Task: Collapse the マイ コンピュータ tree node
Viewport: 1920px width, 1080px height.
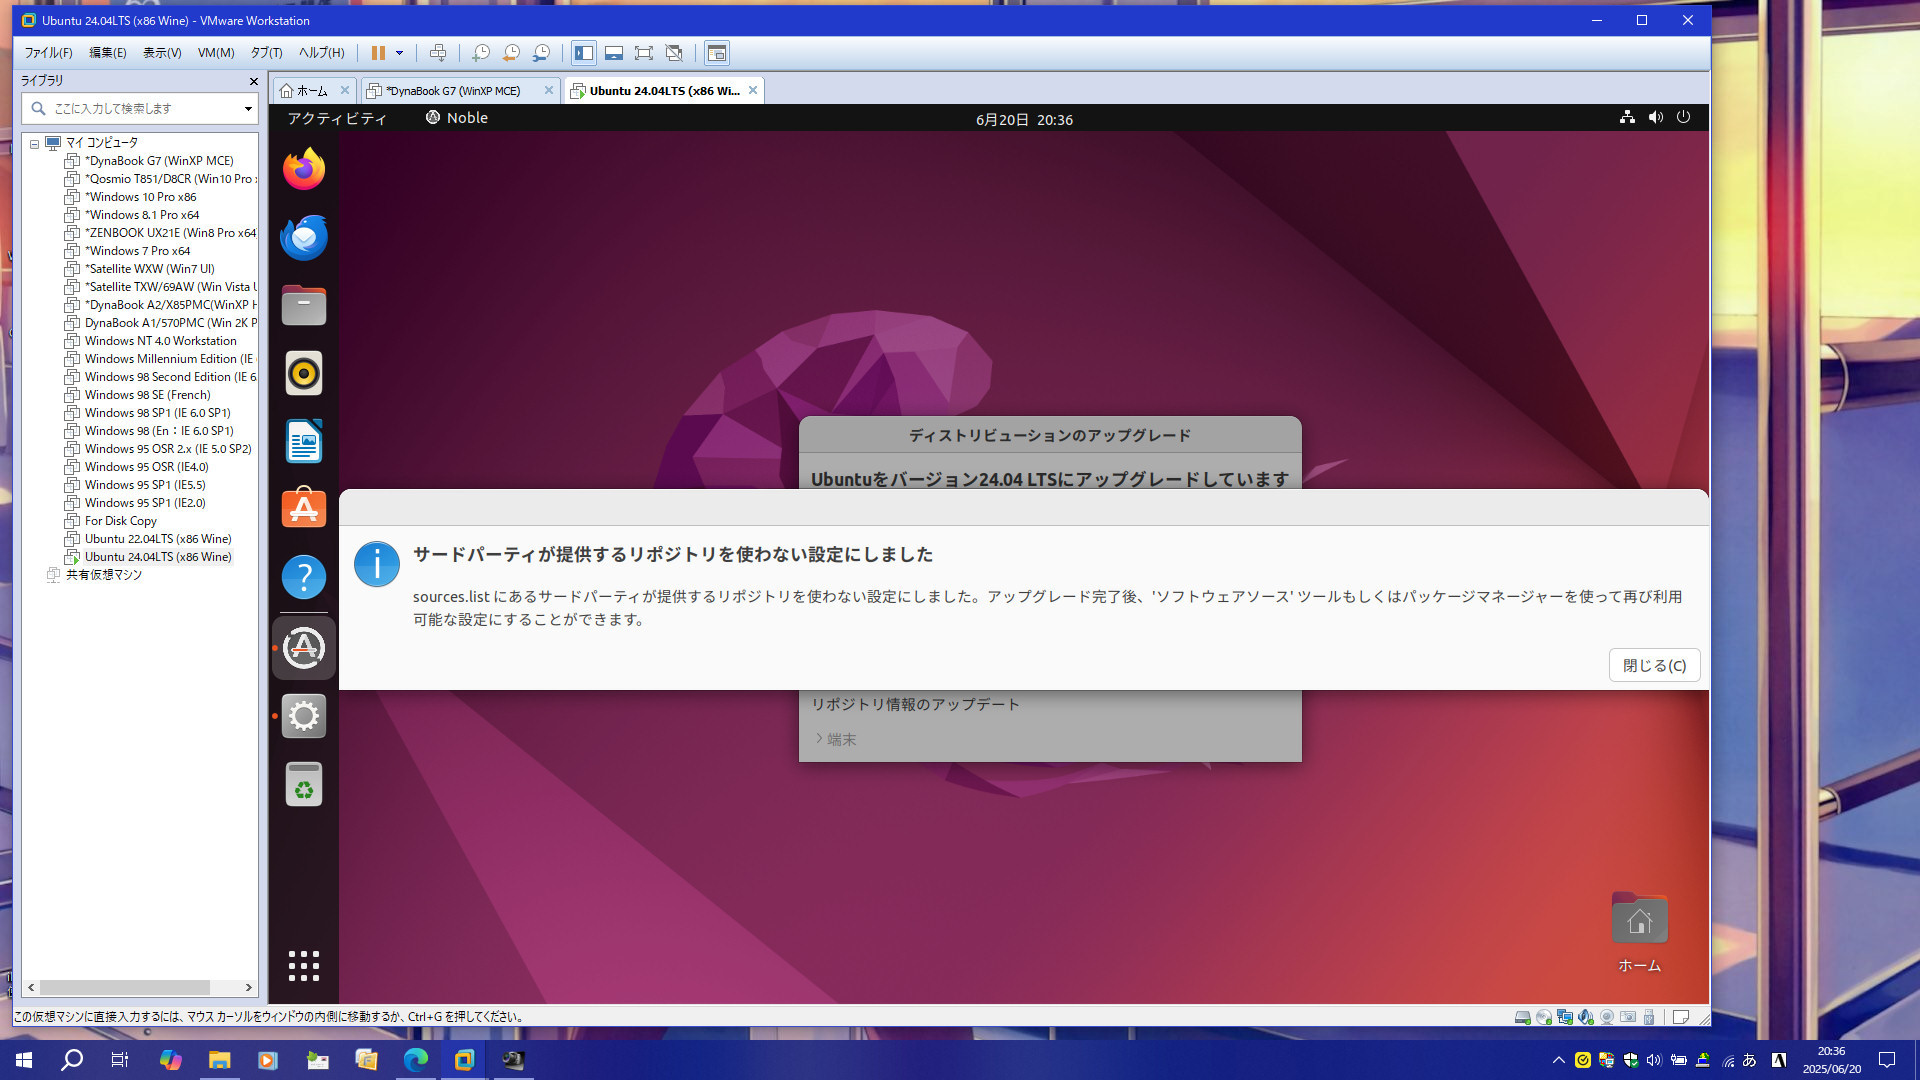Action: pyautogui.click(x=34, y=143)
